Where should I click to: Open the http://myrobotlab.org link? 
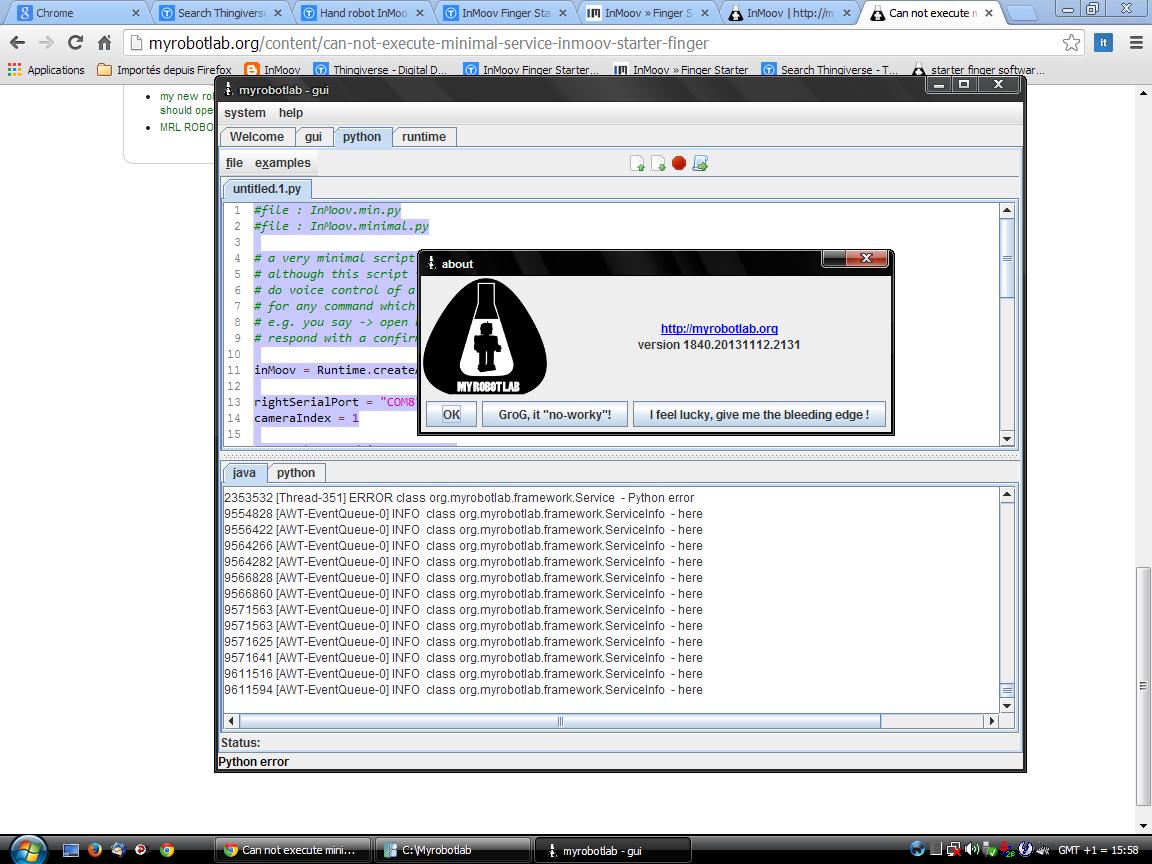[x=719, y=328]
